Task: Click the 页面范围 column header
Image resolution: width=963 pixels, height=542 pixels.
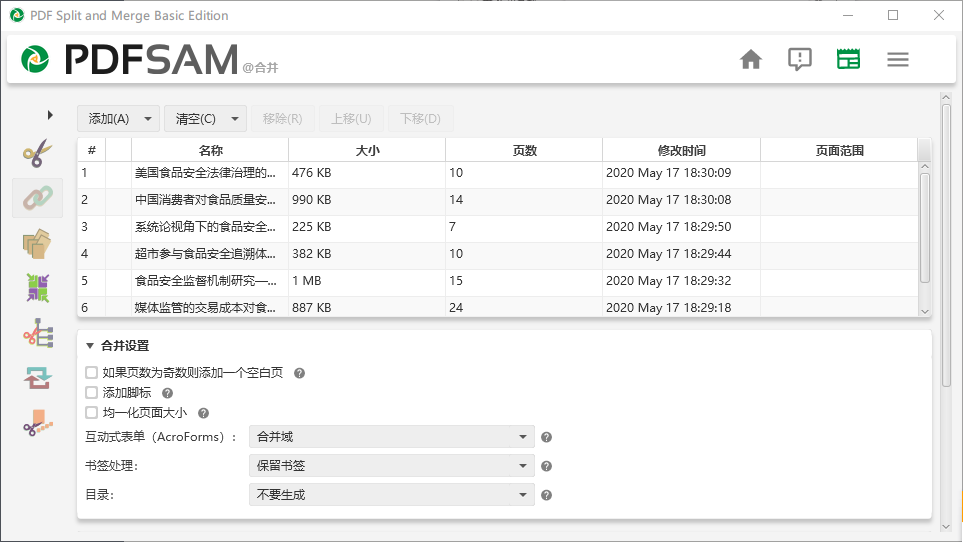Action: (x=839, y=150)
